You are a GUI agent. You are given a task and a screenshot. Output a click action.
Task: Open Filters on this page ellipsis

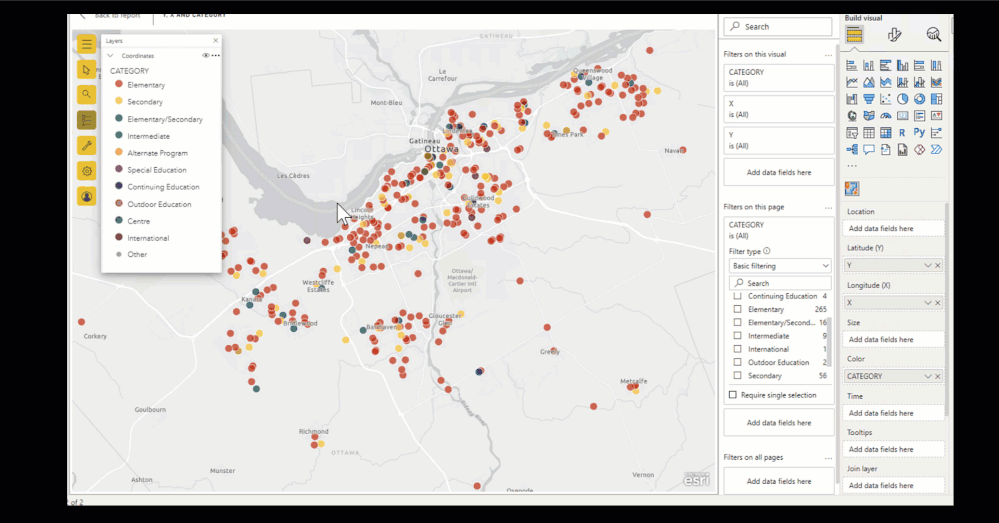[828, 208]
